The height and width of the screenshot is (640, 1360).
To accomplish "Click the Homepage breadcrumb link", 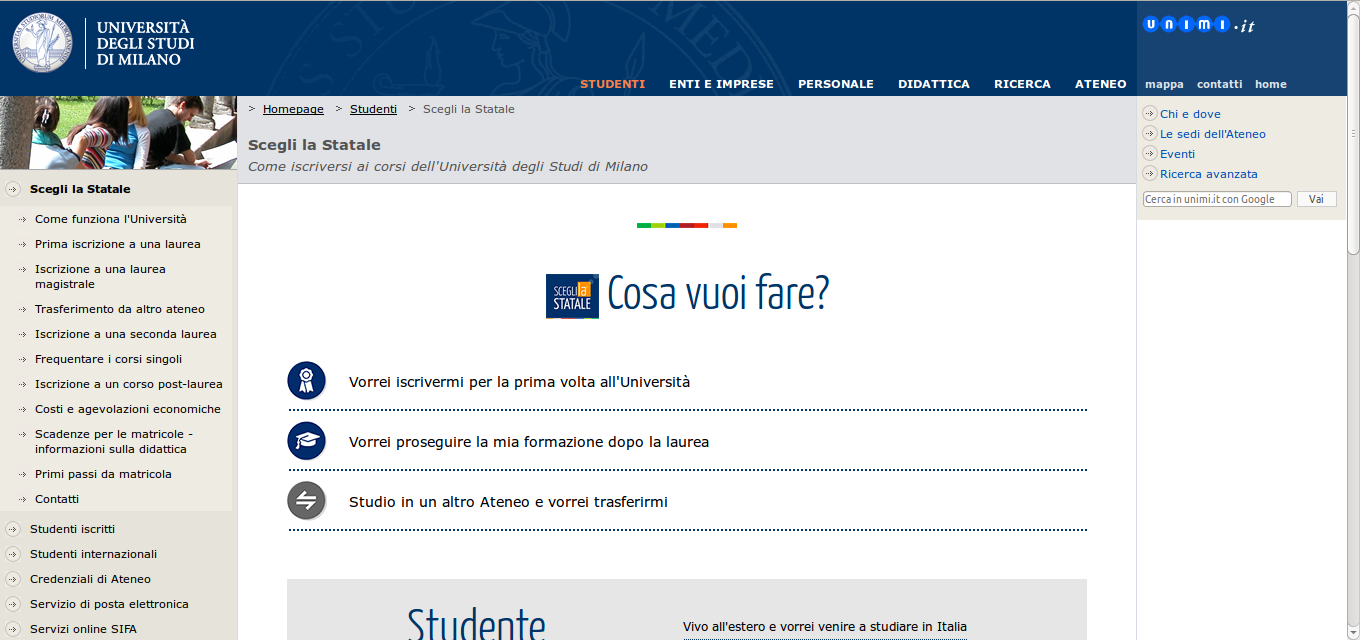I will [x=293, y=109].
